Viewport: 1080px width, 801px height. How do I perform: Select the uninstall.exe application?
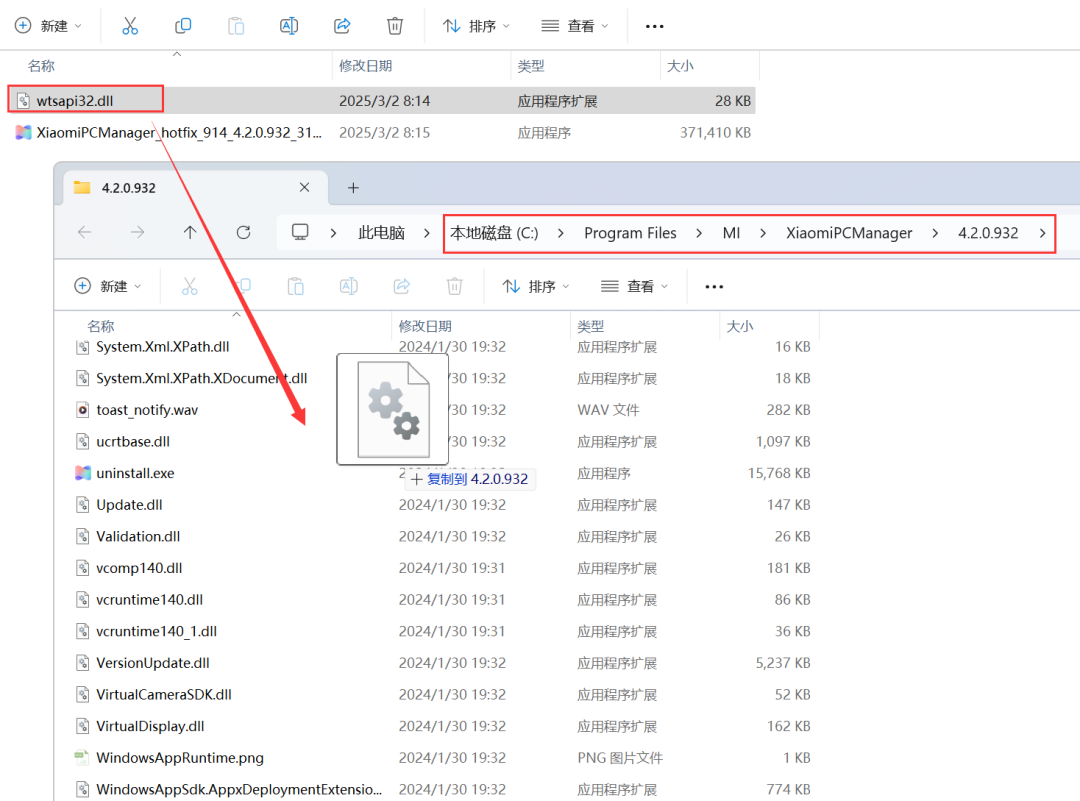(135, 473)
